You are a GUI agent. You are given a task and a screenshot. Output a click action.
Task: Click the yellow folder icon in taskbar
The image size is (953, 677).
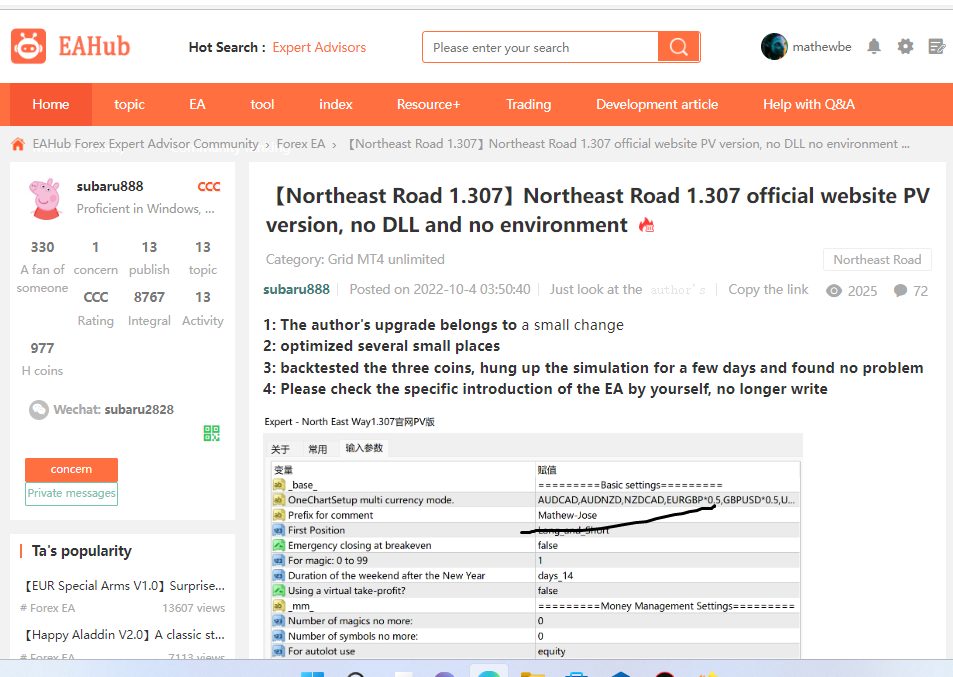532,673
